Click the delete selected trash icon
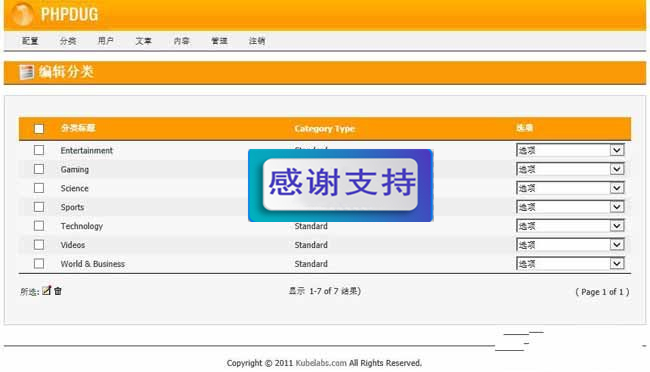This screenshot has height=372, width=650. click(x=58, y=291)
